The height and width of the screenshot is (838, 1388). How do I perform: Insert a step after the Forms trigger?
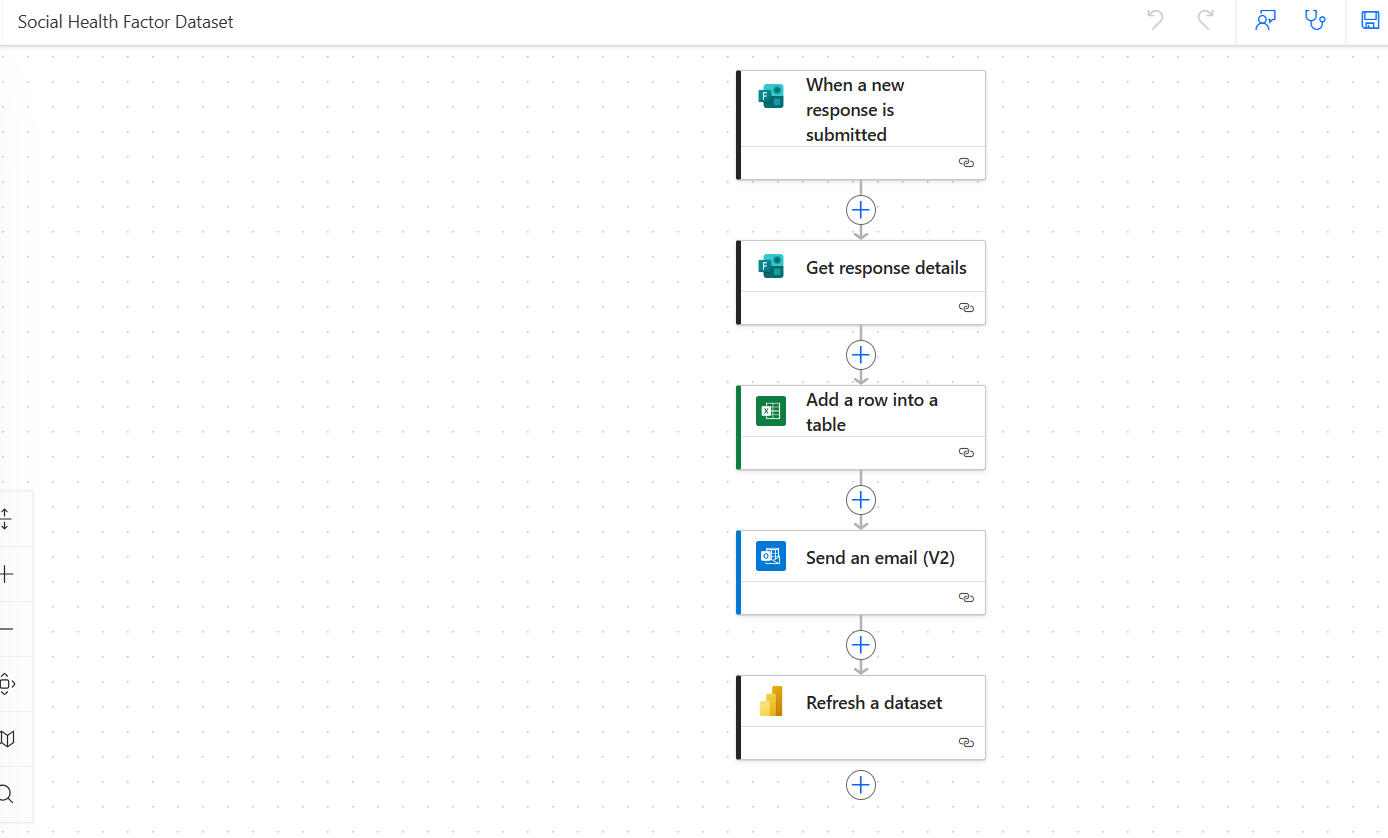click(860, 210)
